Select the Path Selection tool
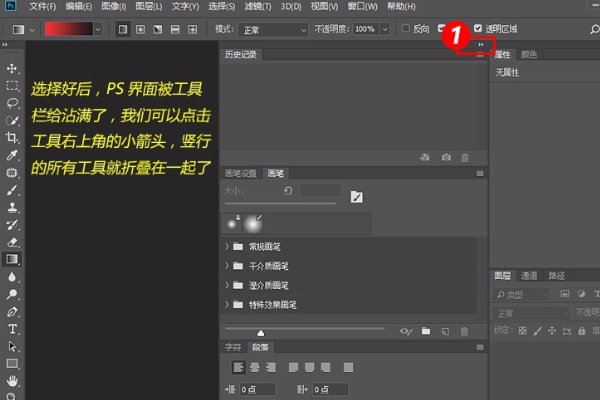The height and width of the screenshot is (400, 600). 12,346
